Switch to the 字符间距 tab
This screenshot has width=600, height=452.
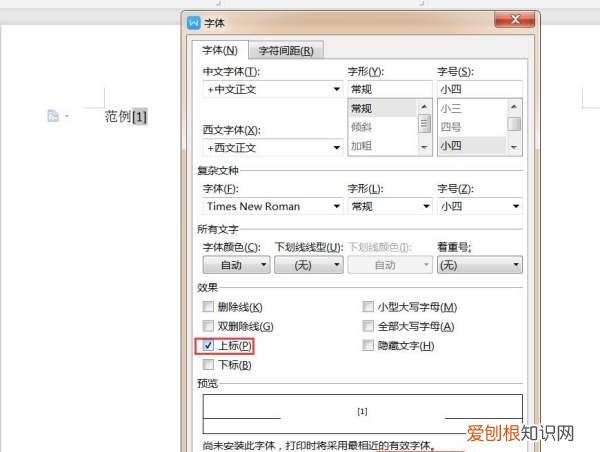(286, 51)
